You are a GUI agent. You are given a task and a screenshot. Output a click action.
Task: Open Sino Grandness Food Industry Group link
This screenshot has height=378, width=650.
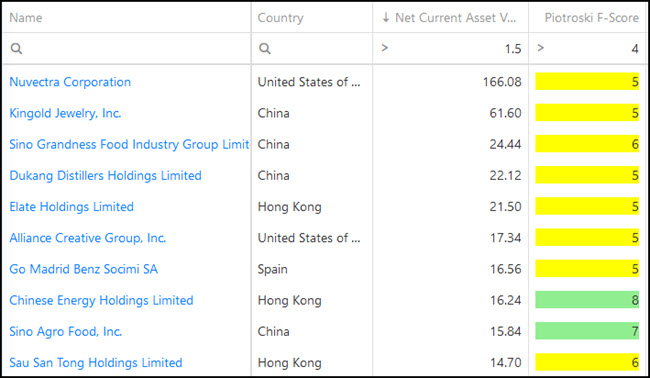click(x=129, y=144)
